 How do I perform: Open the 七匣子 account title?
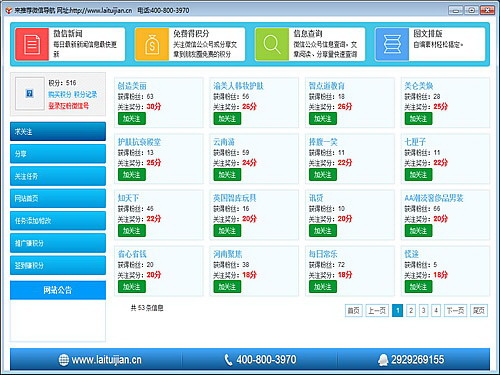point(415,142)
